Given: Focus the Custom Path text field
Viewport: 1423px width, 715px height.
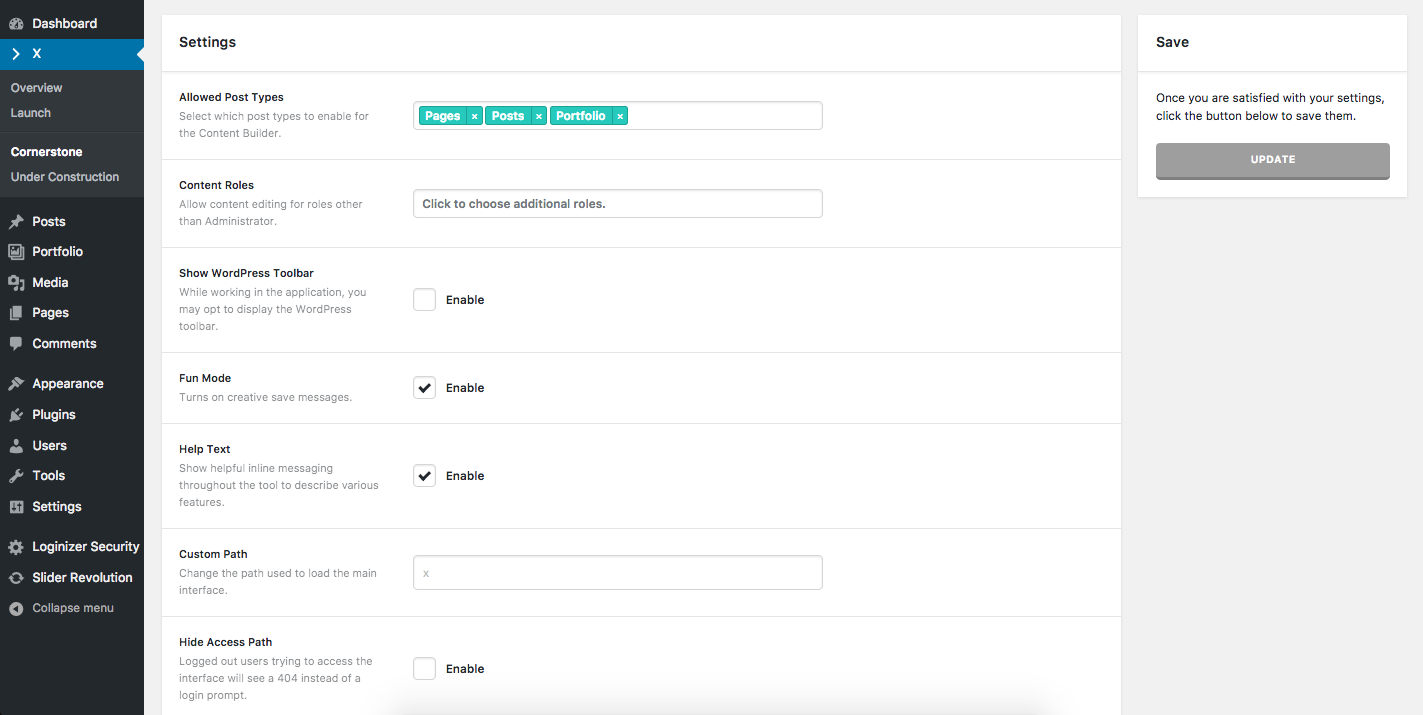Looking at the screenshot, I should coord(617,573).
